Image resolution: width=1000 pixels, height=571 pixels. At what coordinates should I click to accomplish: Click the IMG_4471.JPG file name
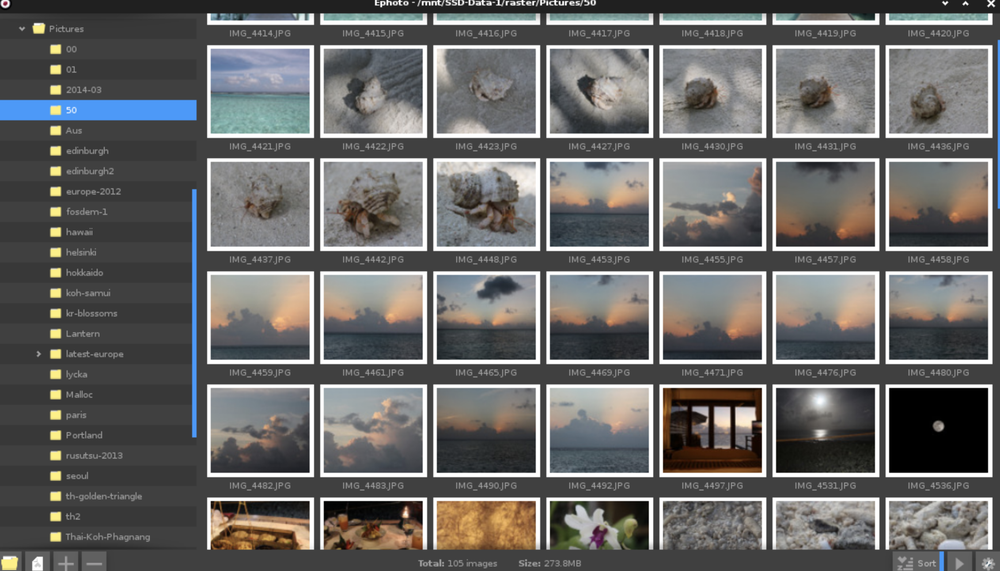(712, 373)
